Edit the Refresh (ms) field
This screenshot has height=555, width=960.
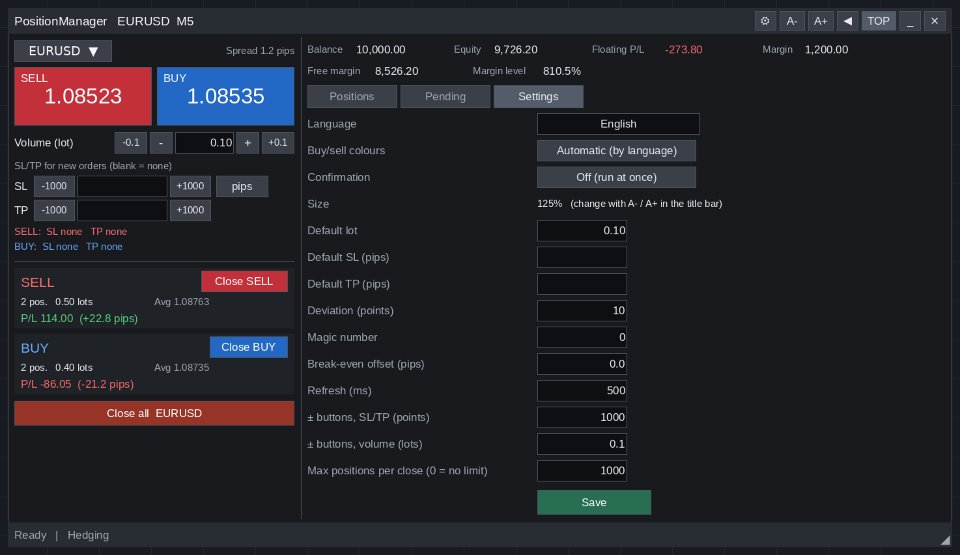pyautogui.click(x=582, y=391)
